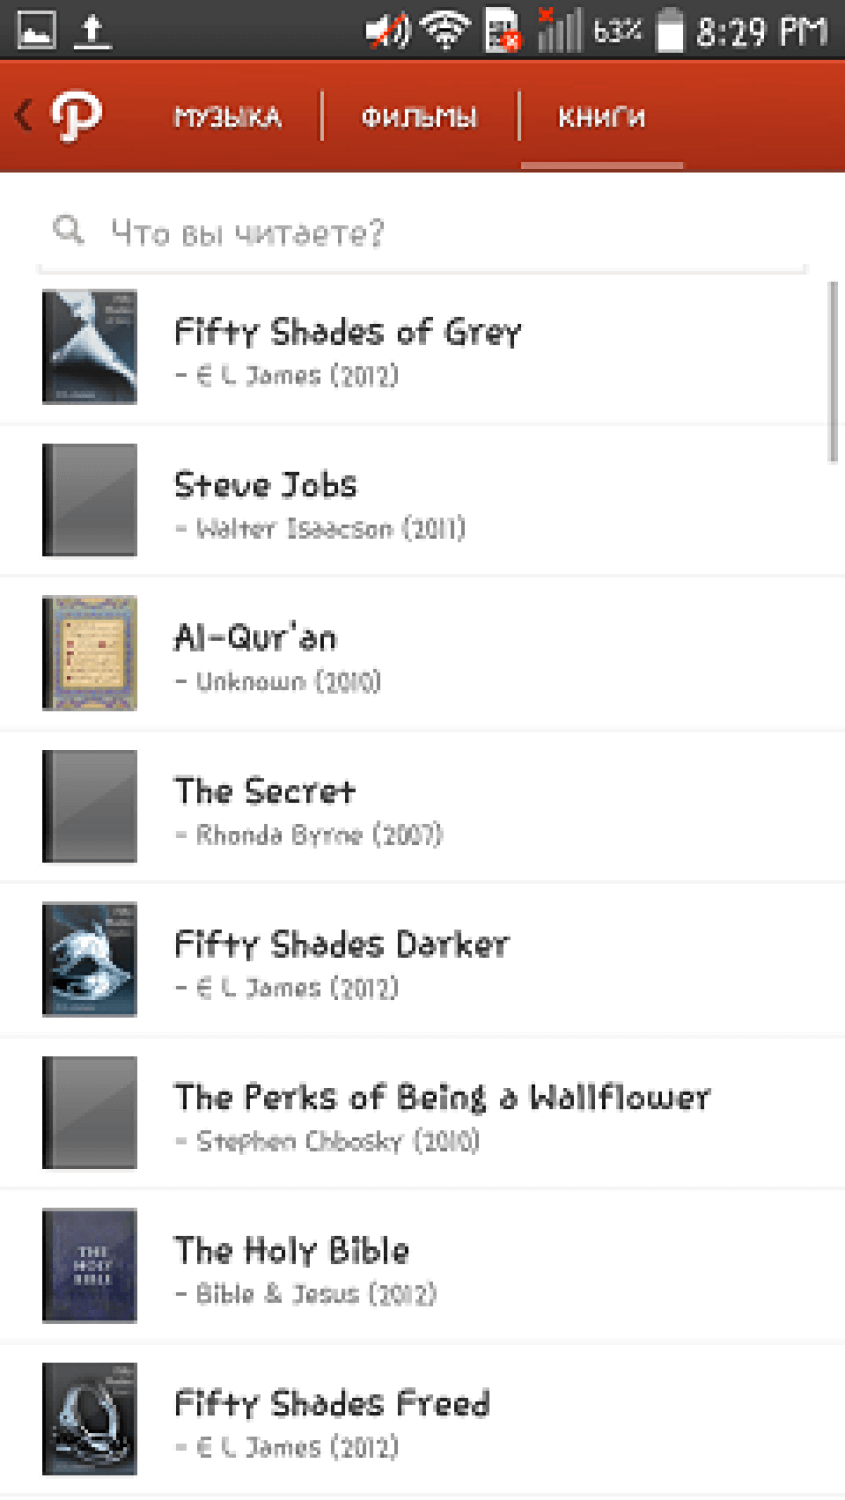Screen dimensions: 845x1500
Task: Tap the upload notification icon in status bar
Action: (92, 31)
